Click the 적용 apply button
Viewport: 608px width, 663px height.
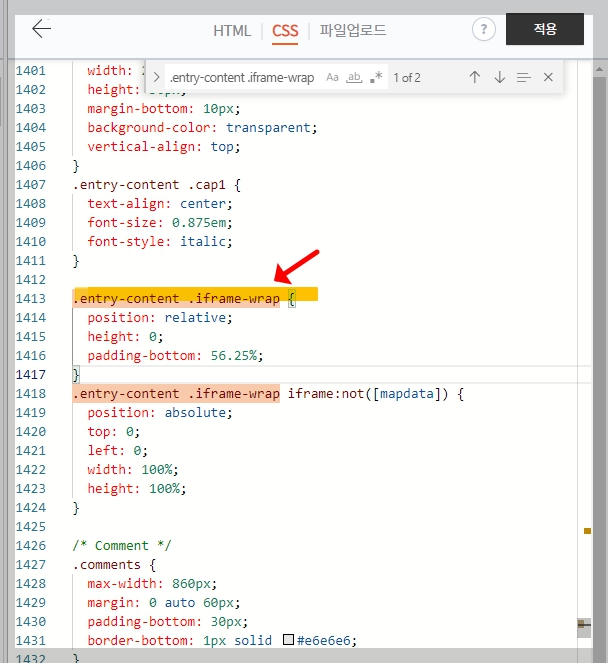[545, 29]
